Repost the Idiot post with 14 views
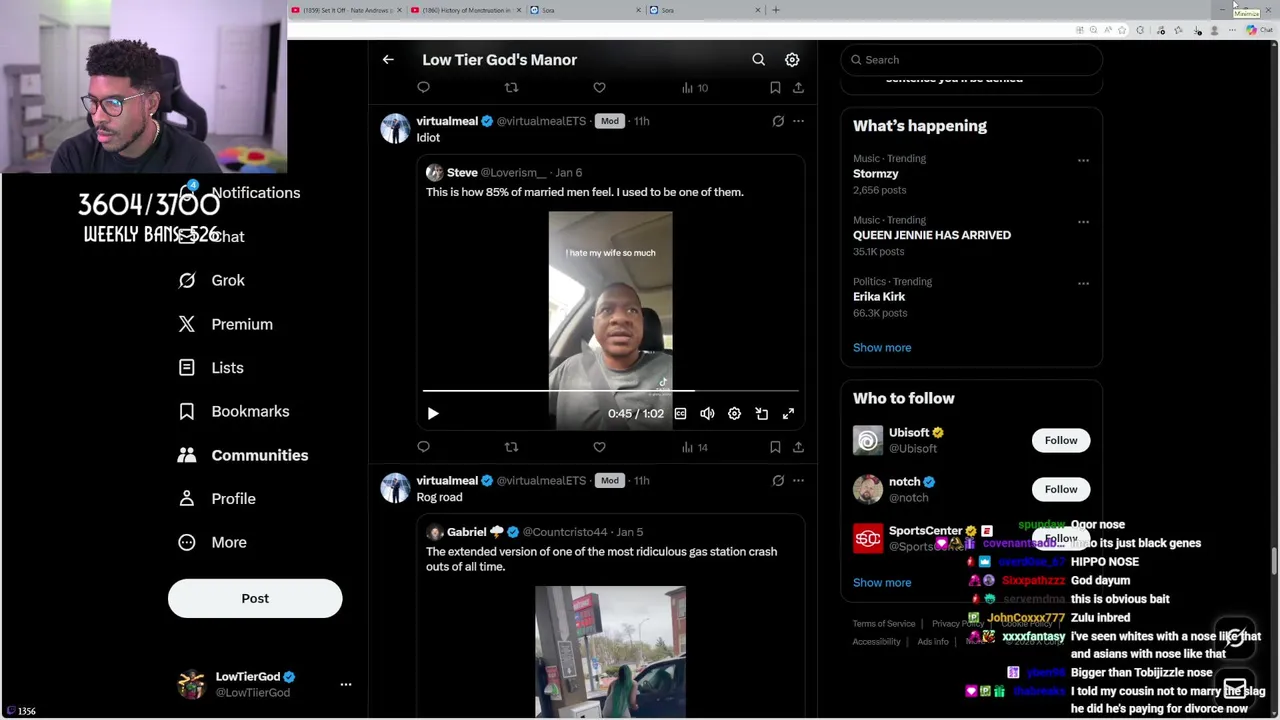 tap(511, 447)
